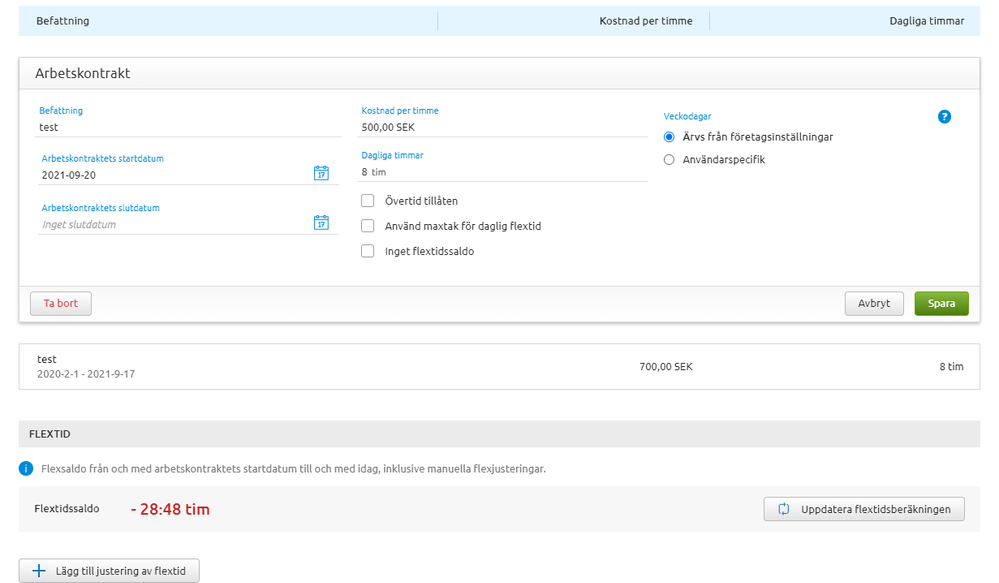Open calendar picker for contract end date

pos(321,223)
